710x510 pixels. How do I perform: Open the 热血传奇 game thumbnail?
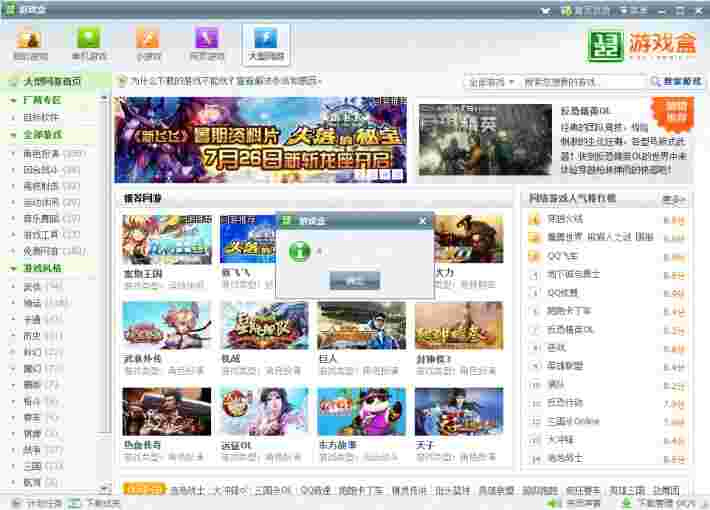[167, 411]
